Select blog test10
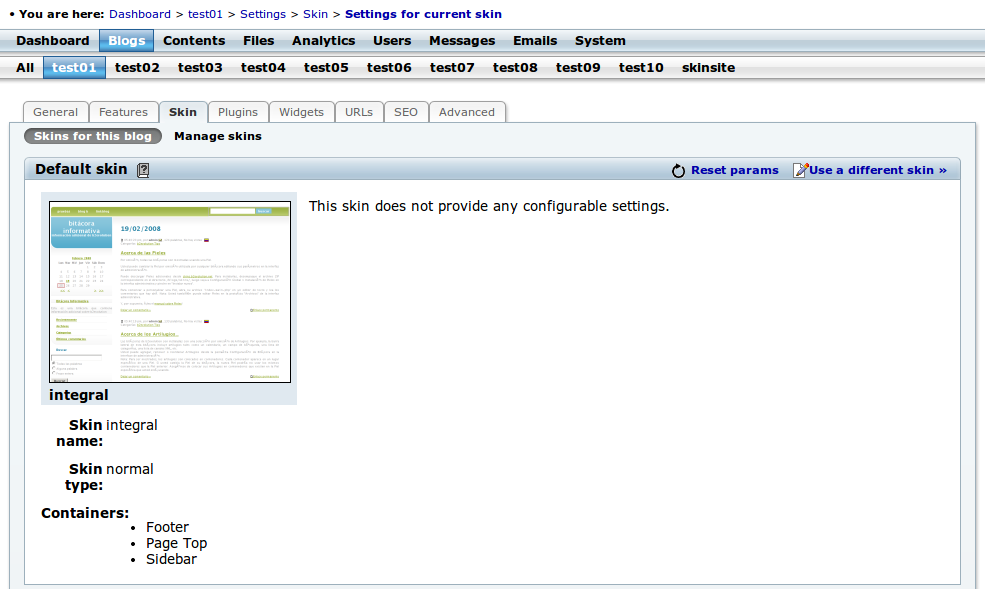 point(641,68)
